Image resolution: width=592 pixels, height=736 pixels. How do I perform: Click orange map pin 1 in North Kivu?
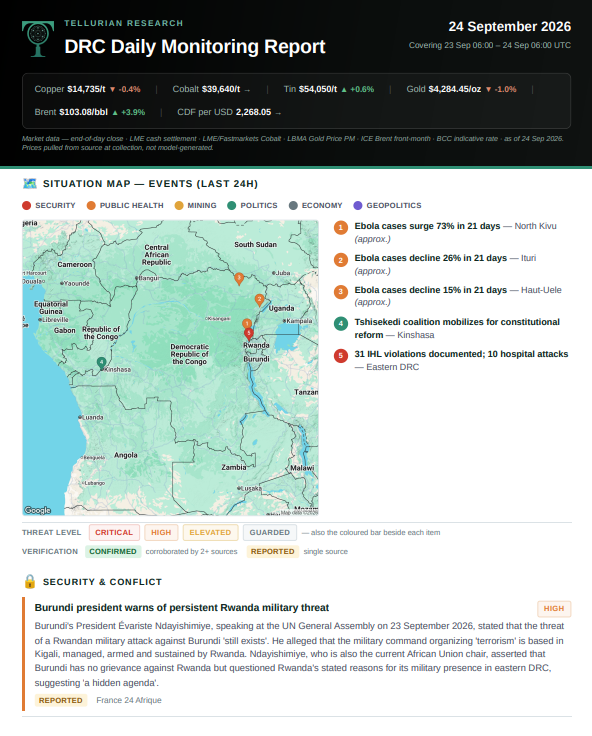pos(247,324)
